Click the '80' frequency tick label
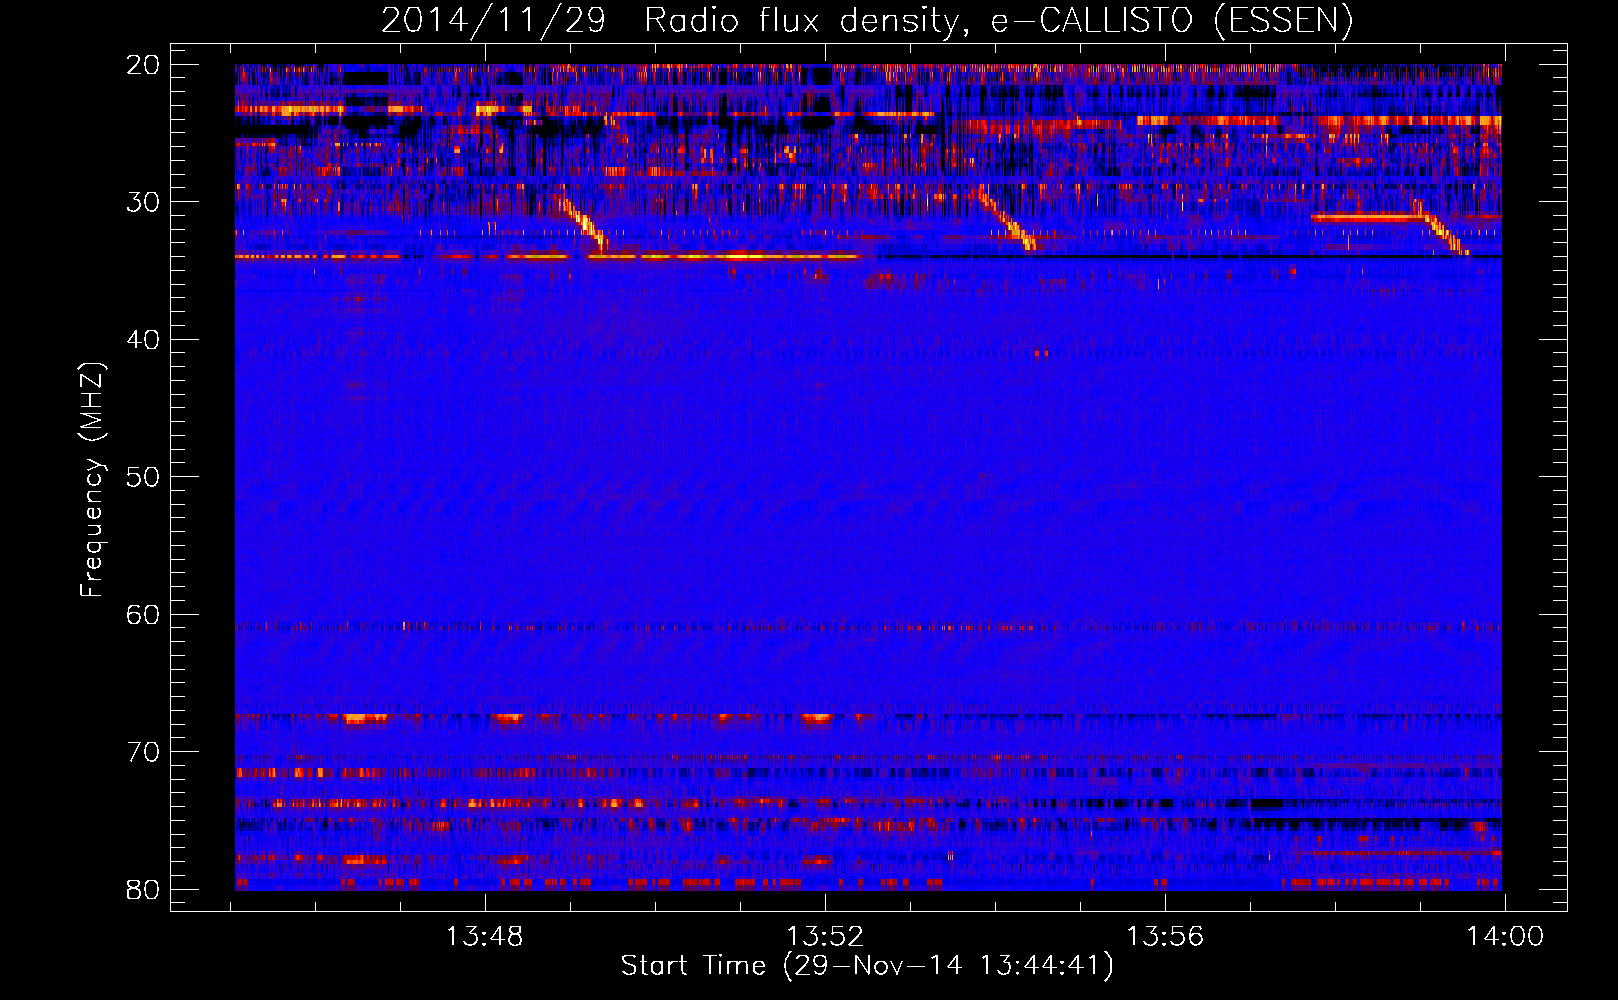This screenshot has width=1618, height=1000. tap(143, 890)
